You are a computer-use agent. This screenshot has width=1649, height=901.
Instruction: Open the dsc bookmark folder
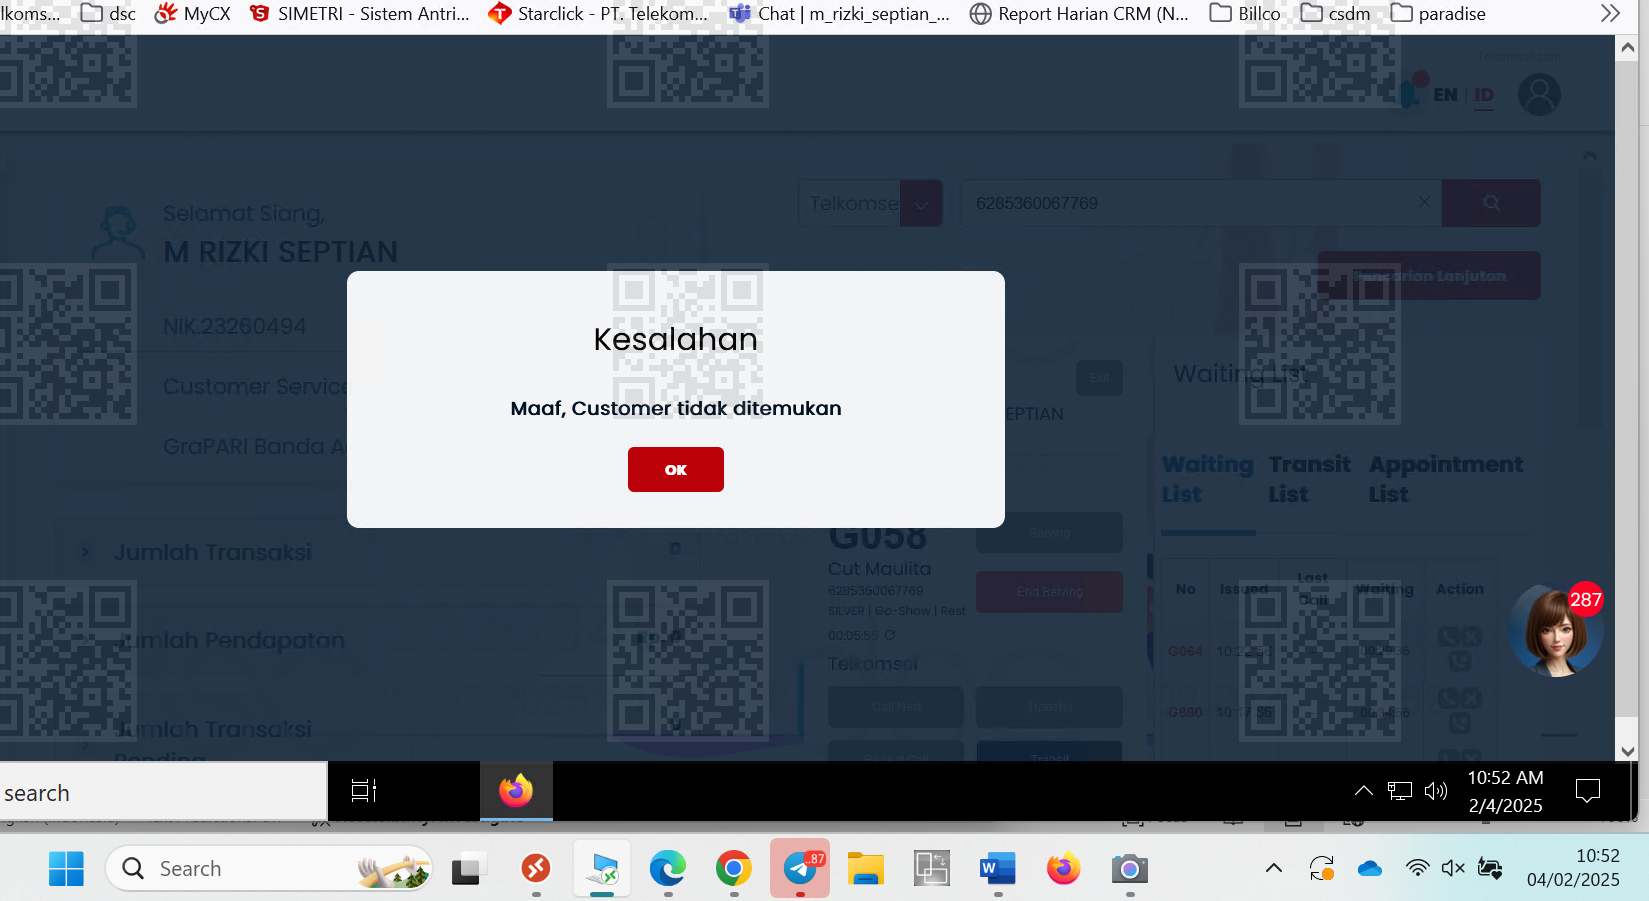(108, 14)
